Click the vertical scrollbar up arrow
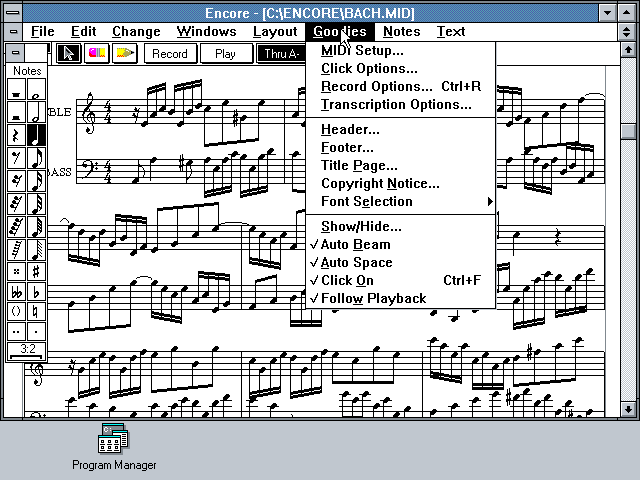 click(x=628, y=50)
